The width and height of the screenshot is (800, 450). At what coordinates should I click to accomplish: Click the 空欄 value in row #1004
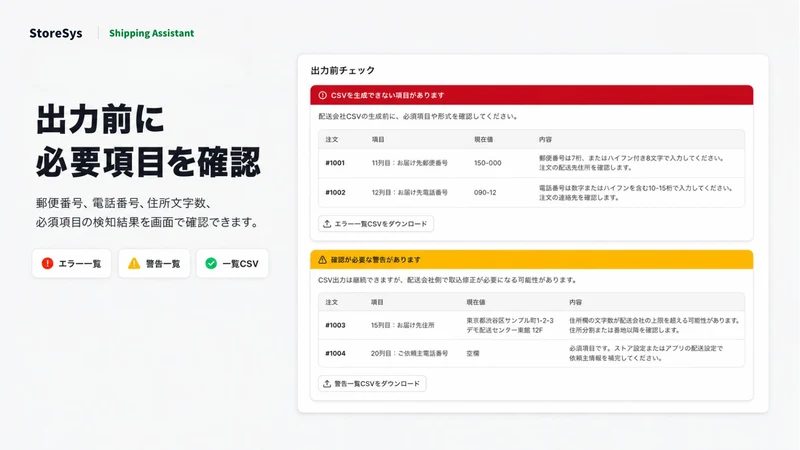click(x=472, y=353)
